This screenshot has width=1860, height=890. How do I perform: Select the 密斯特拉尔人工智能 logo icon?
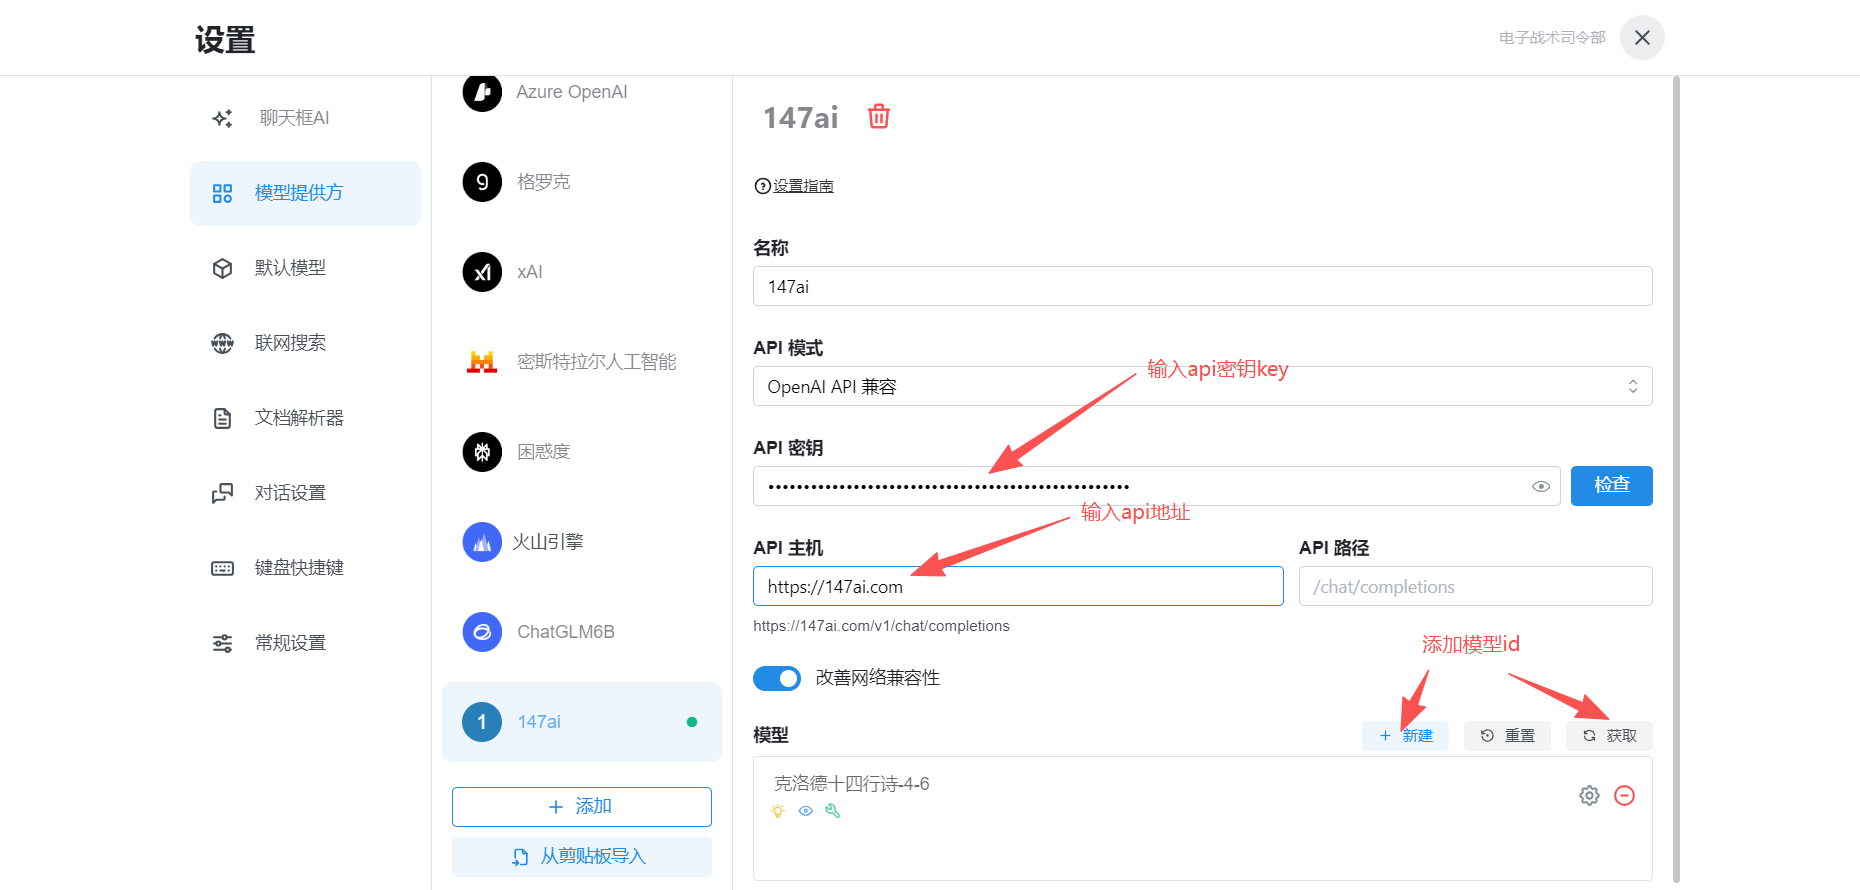click(482, 362)
